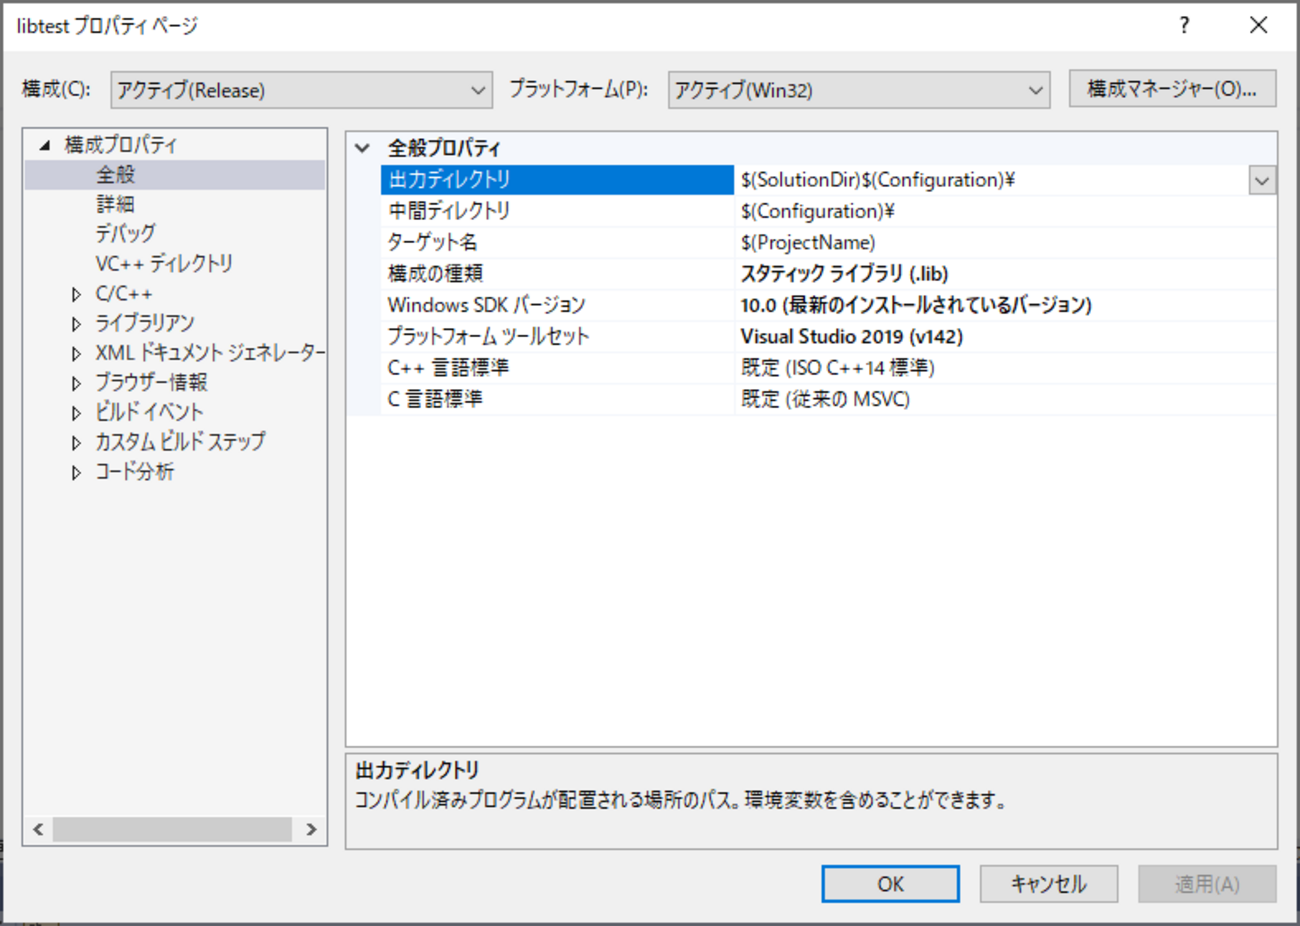Click the キャンセル button
Viewport: 1300px width, 926px height.
tap(1048, 884)
